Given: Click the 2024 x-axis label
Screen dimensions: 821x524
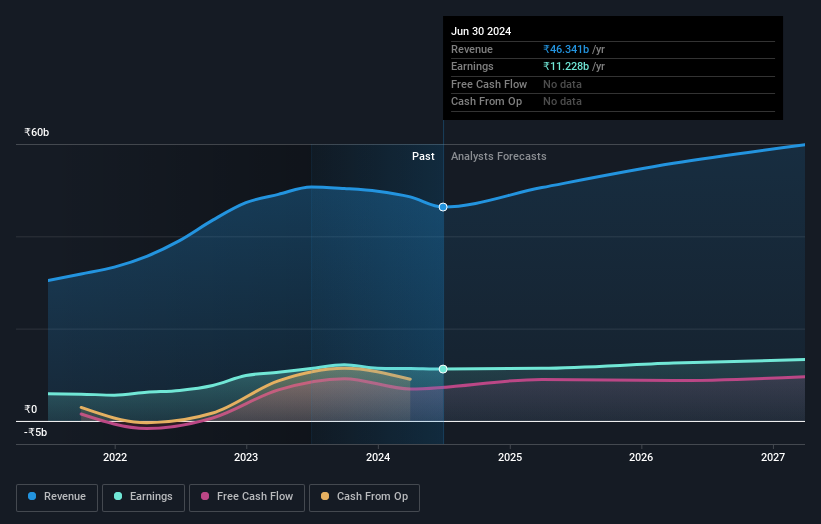Looking at the screenshot, I should (378, 457).
